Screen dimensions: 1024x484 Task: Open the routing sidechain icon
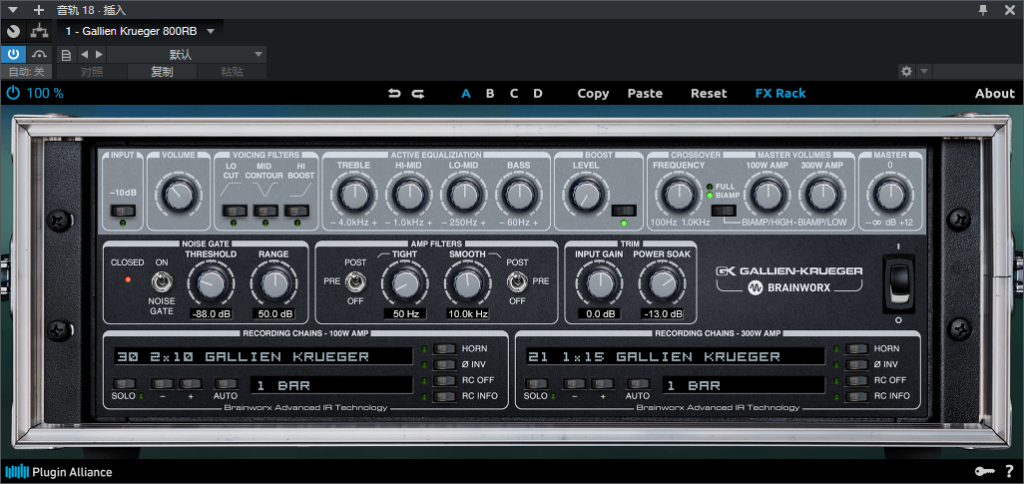39,31
